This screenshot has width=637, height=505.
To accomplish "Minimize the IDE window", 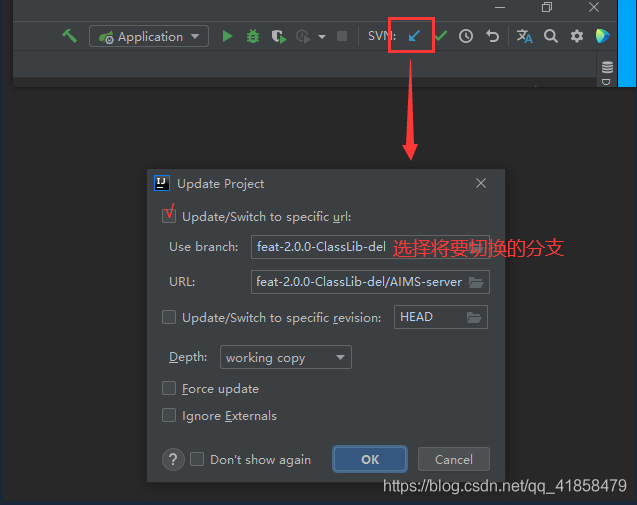I will 500,7.
